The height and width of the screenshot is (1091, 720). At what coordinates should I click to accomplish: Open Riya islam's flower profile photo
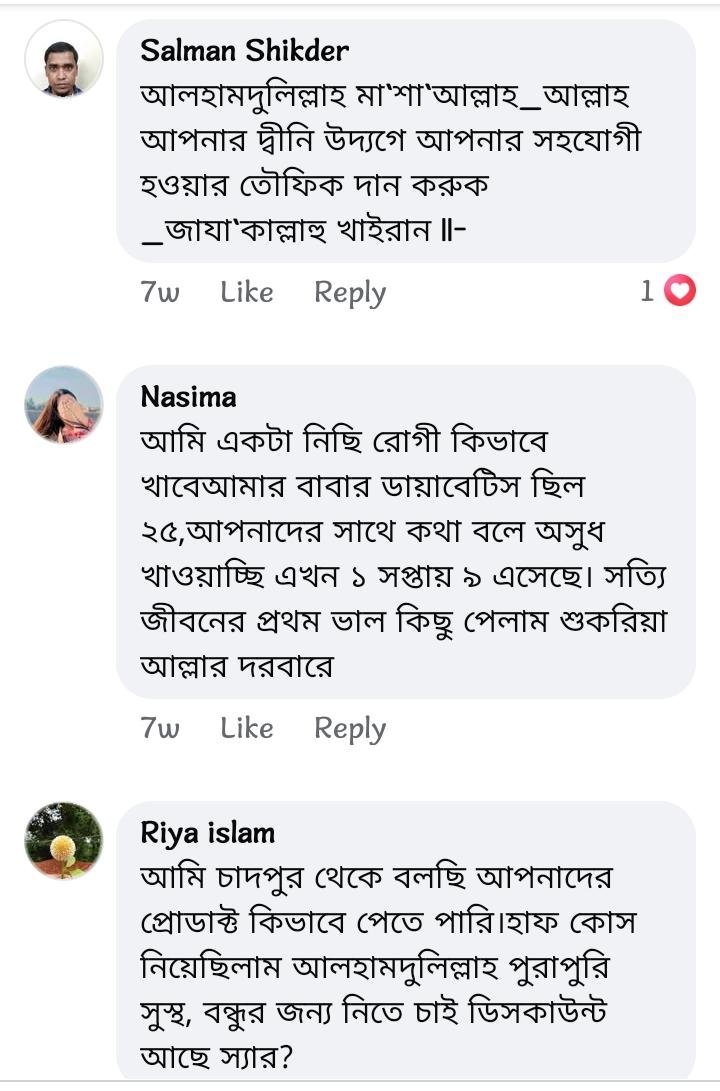pos(64,840)
